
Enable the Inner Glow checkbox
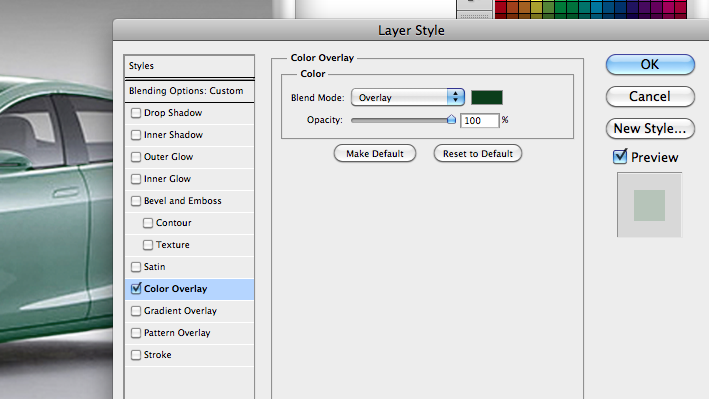[136, 179]
